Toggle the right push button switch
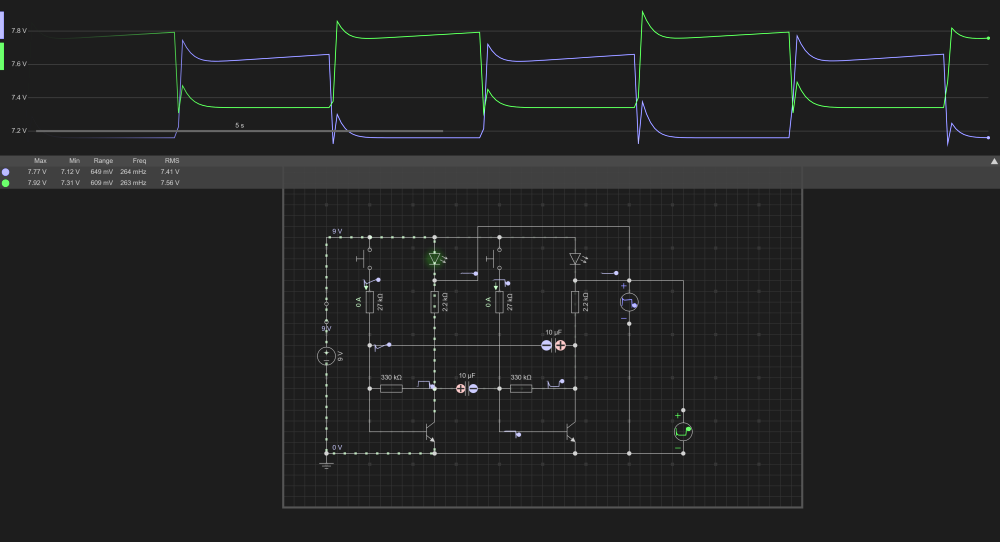 pyautogui.click(x=493, y=261)
